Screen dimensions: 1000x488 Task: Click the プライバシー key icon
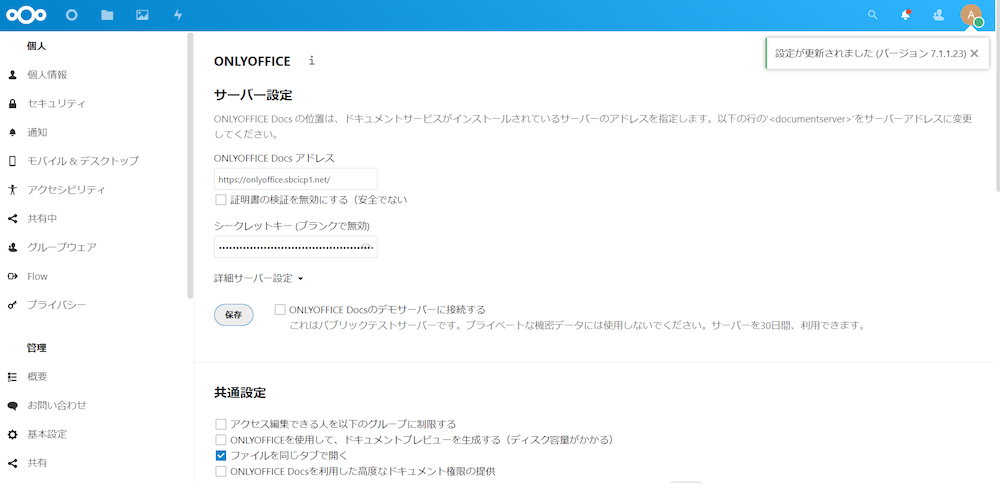coord(12,305)
